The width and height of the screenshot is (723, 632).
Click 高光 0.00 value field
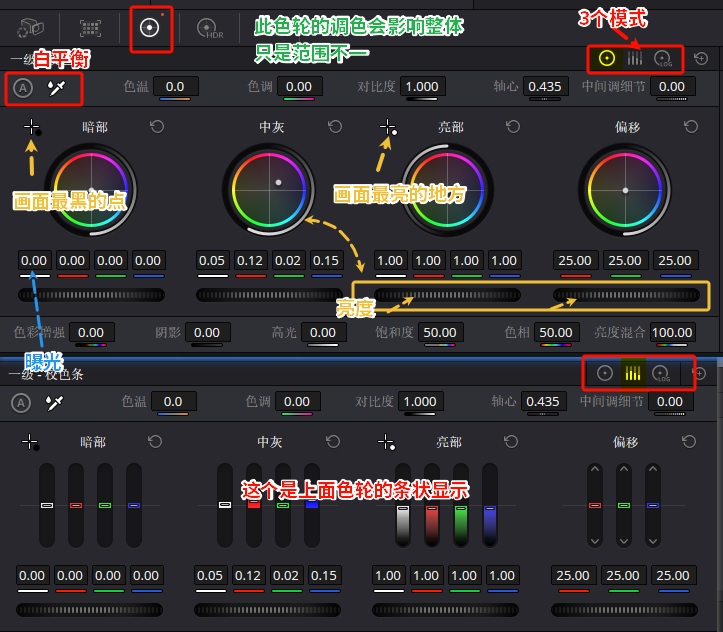click(323, 333)
